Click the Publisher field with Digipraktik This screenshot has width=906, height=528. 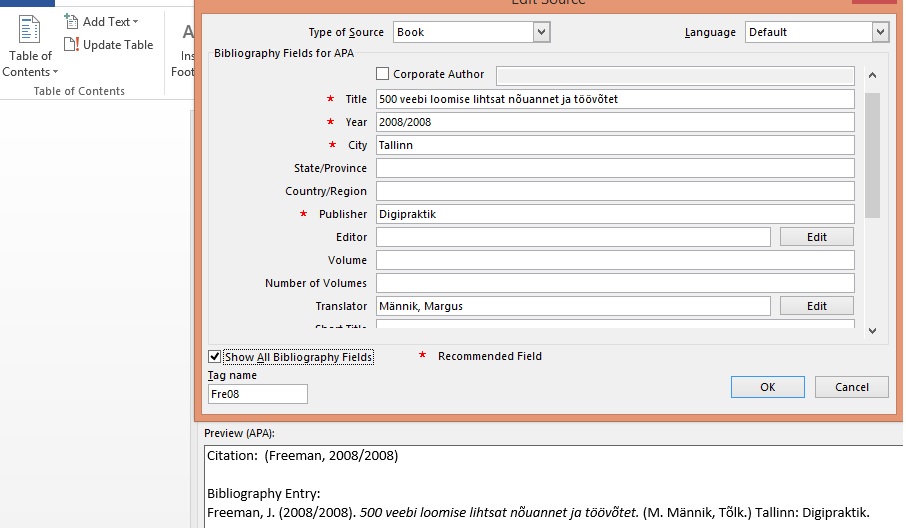[x=615, y=214]
